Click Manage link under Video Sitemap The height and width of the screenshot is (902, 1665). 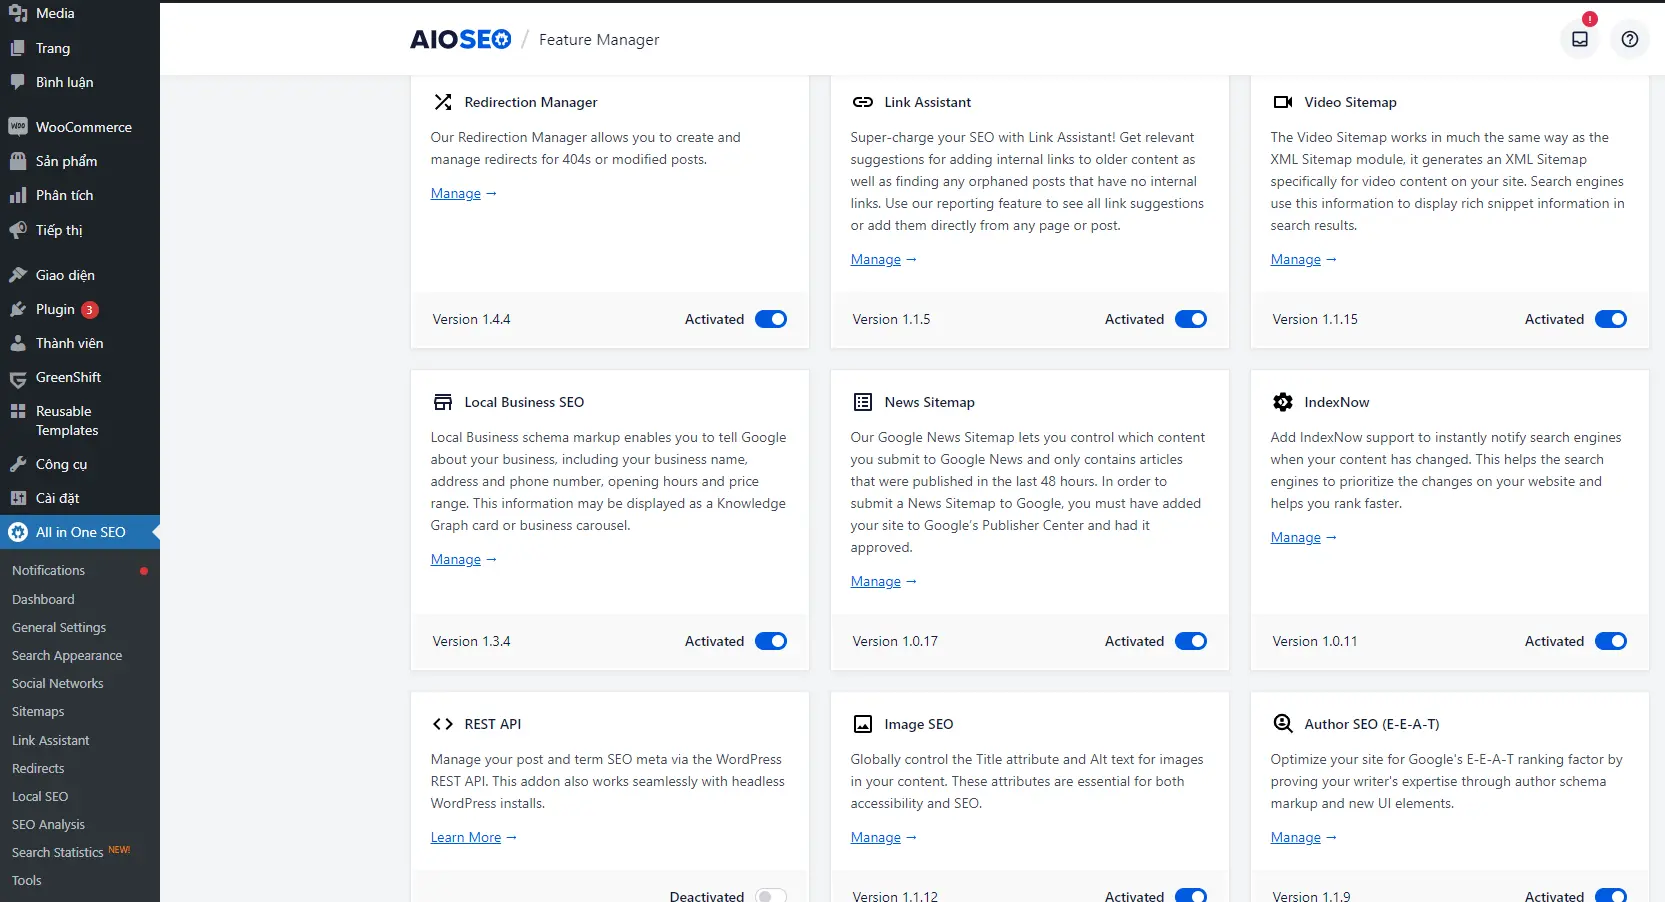tap(1296, 259)
